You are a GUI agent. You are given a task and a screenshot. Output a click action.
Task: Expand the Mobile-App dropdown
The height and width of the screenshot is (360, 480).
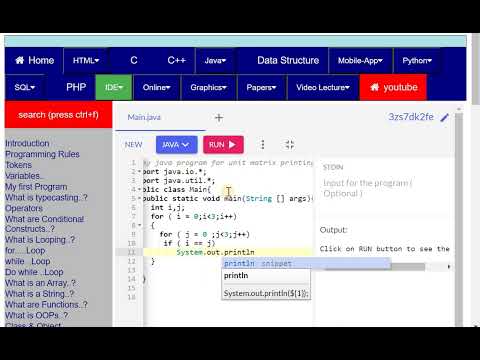click(x=360, y=60)
